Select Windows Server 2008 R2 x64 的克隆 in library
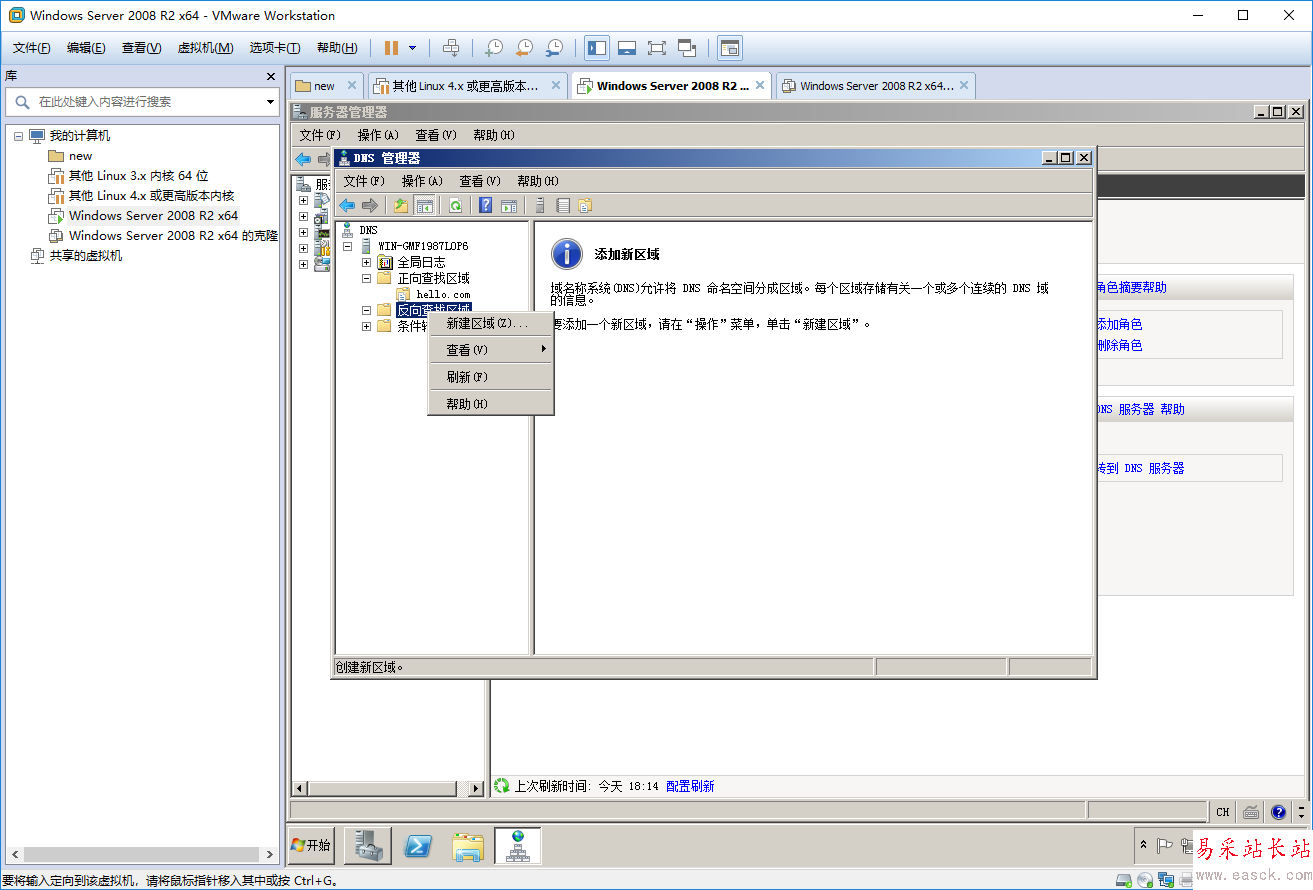 click(x=173, y=236)
